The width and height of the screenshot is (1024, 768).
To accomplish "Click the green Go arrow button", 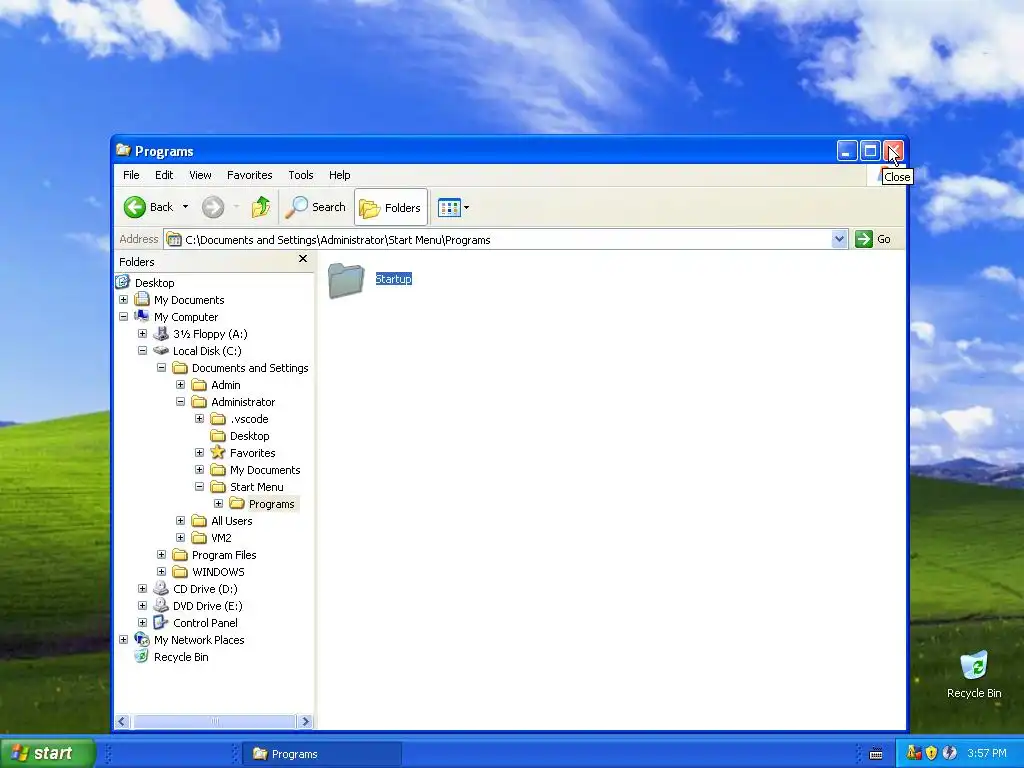I will point(863,240).
